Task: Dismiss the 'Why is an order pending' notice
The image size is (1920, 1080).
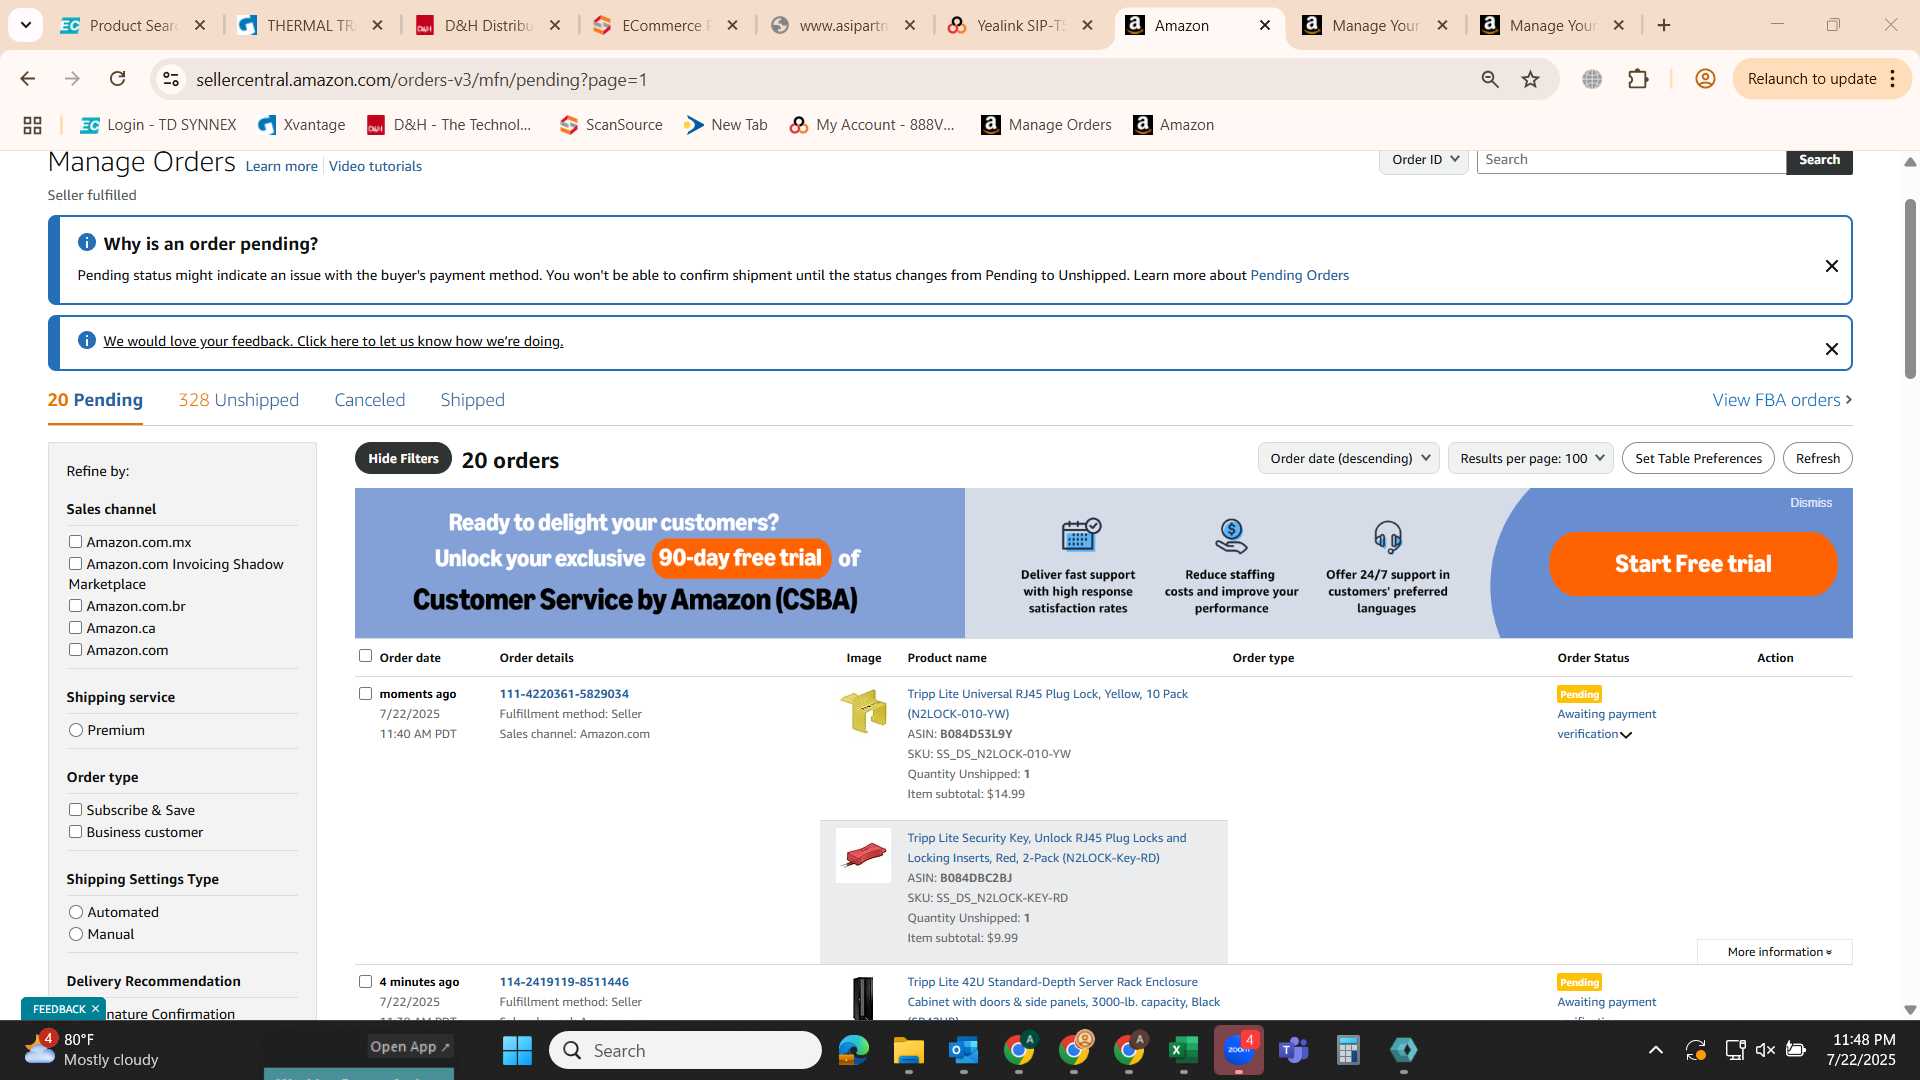Action: coord(1831,266)
